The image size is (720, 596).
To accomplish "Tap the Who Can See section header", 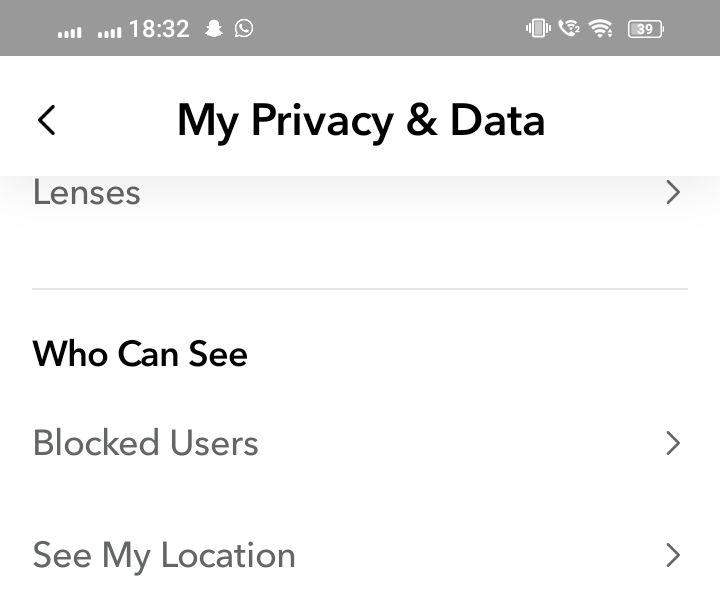I will pos(140,354).
